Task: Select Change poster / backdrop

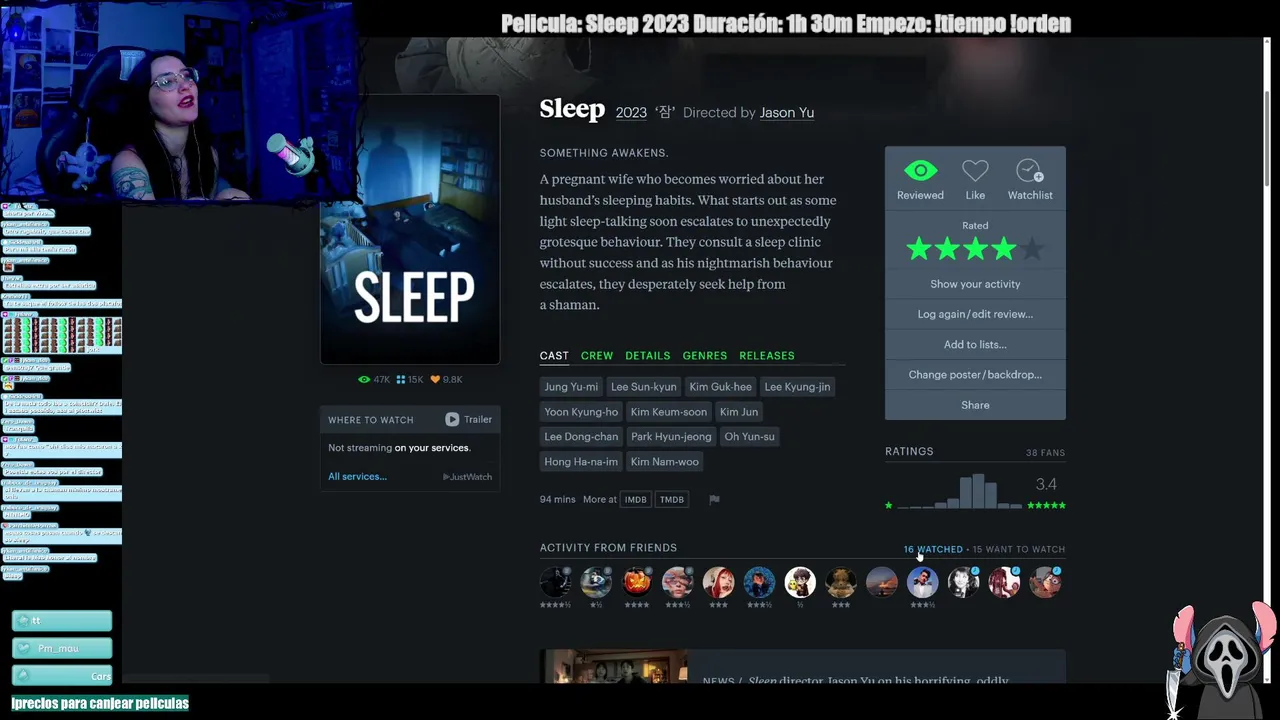Action: (x=975, y=375)
